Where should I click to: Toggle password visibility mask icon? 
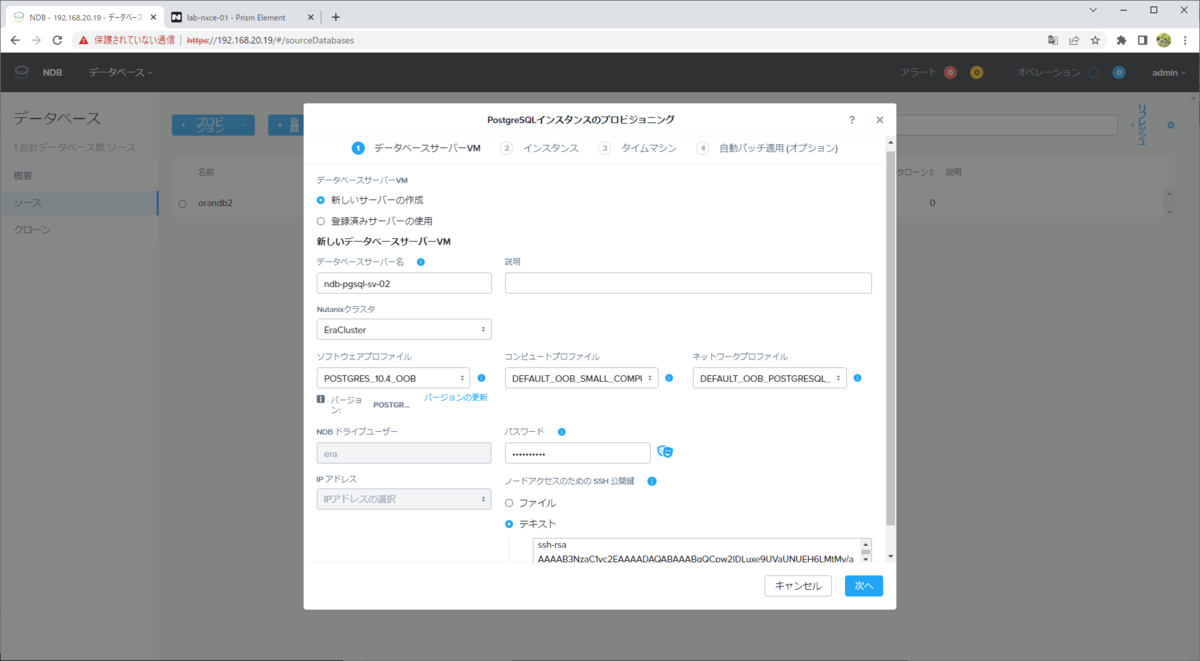pyautogui.click(x=665, y=453)
